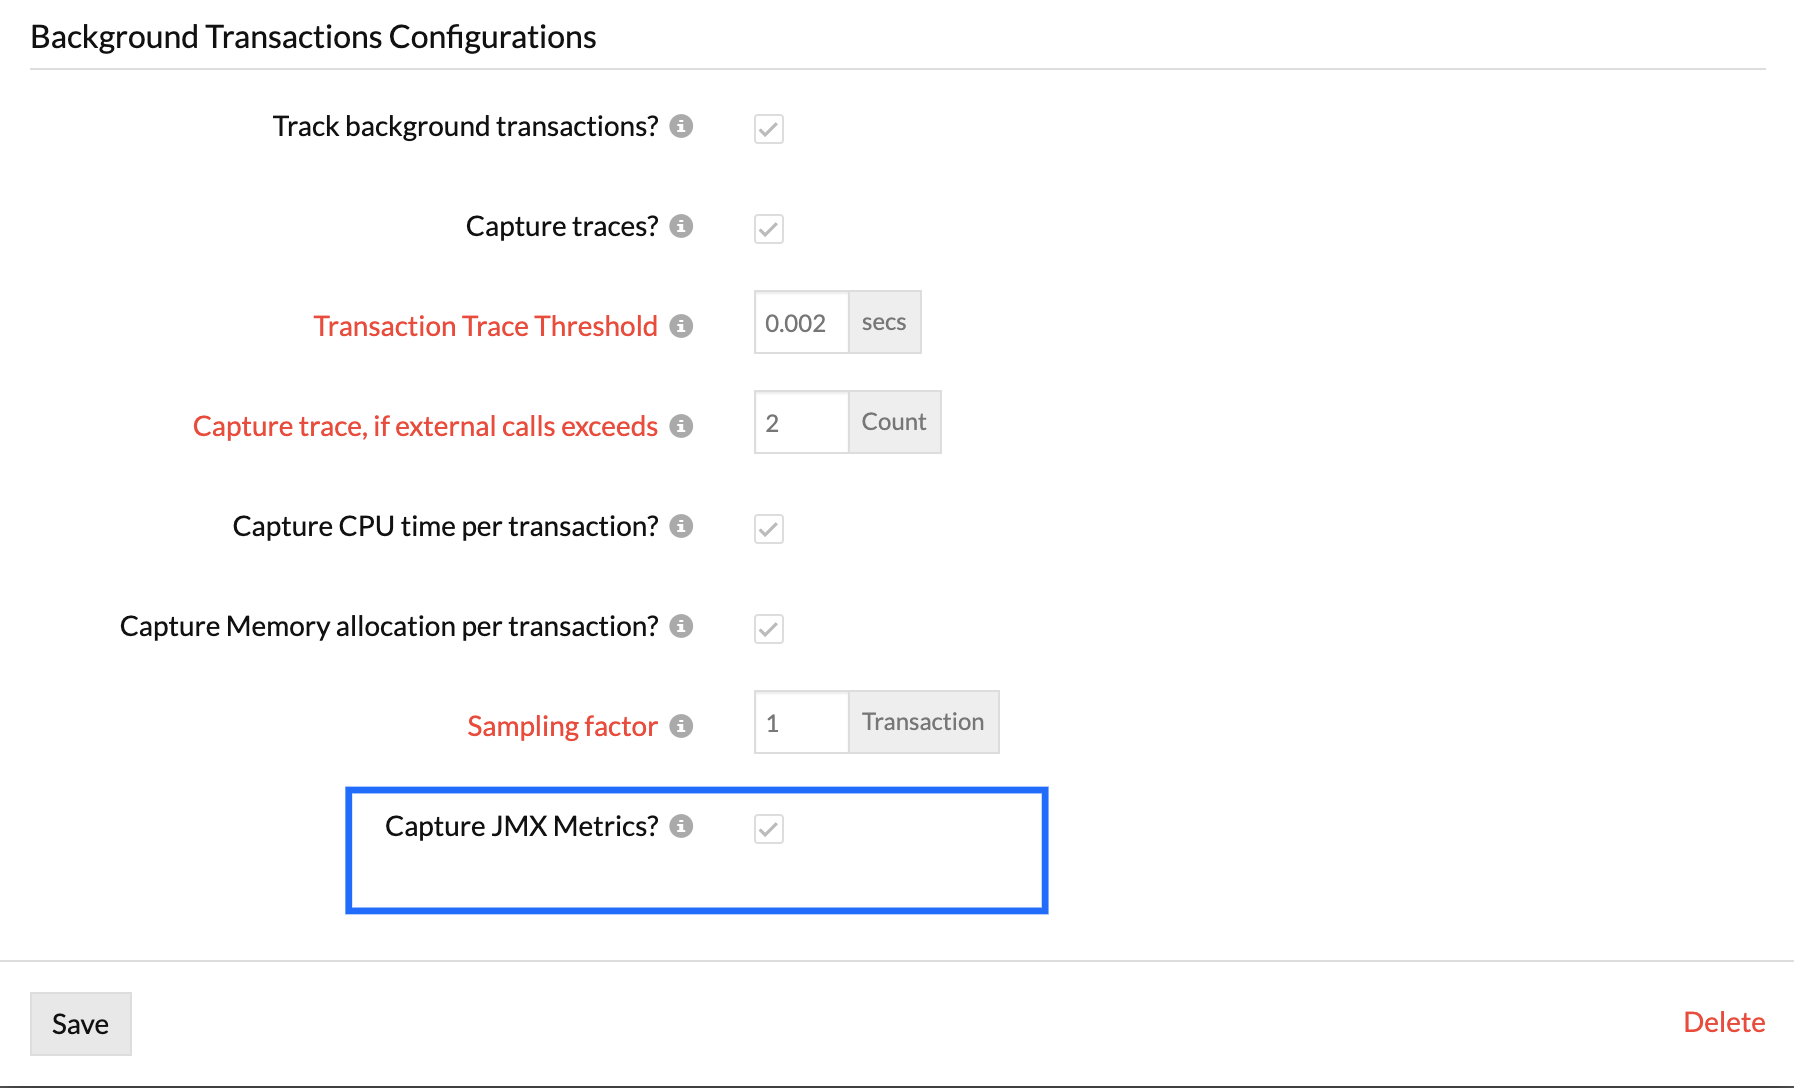Click the info icon next to Capture JMX Metrics
1794x1088 pixels.
(682, 827)
